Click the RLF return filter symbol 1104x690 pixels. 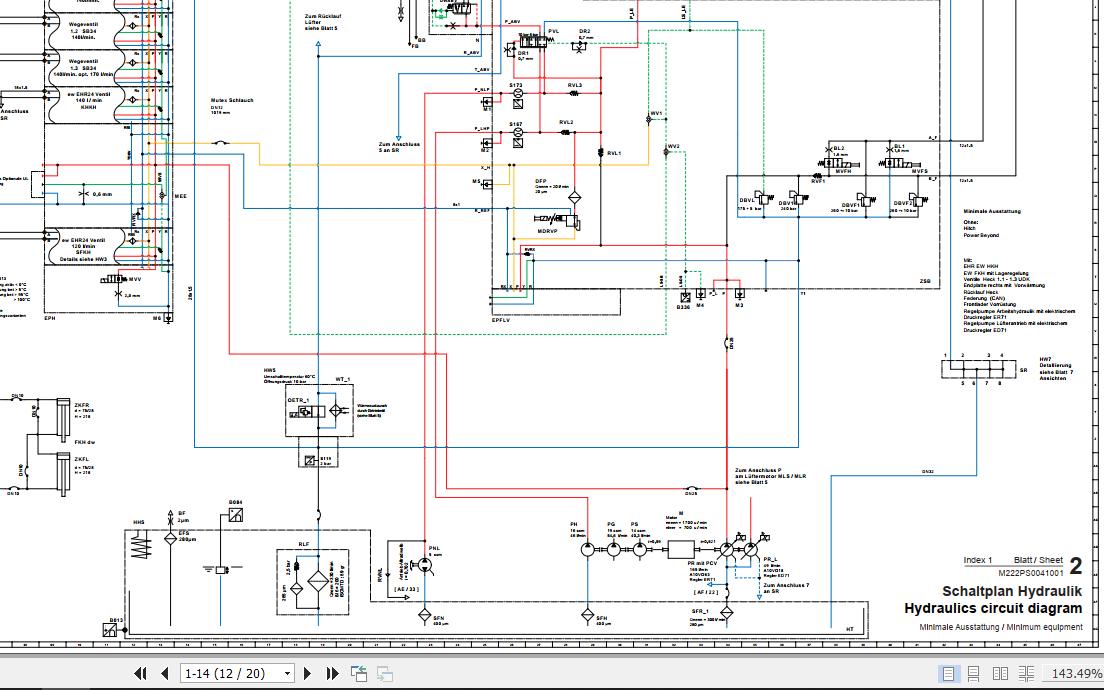coord(312,582)
